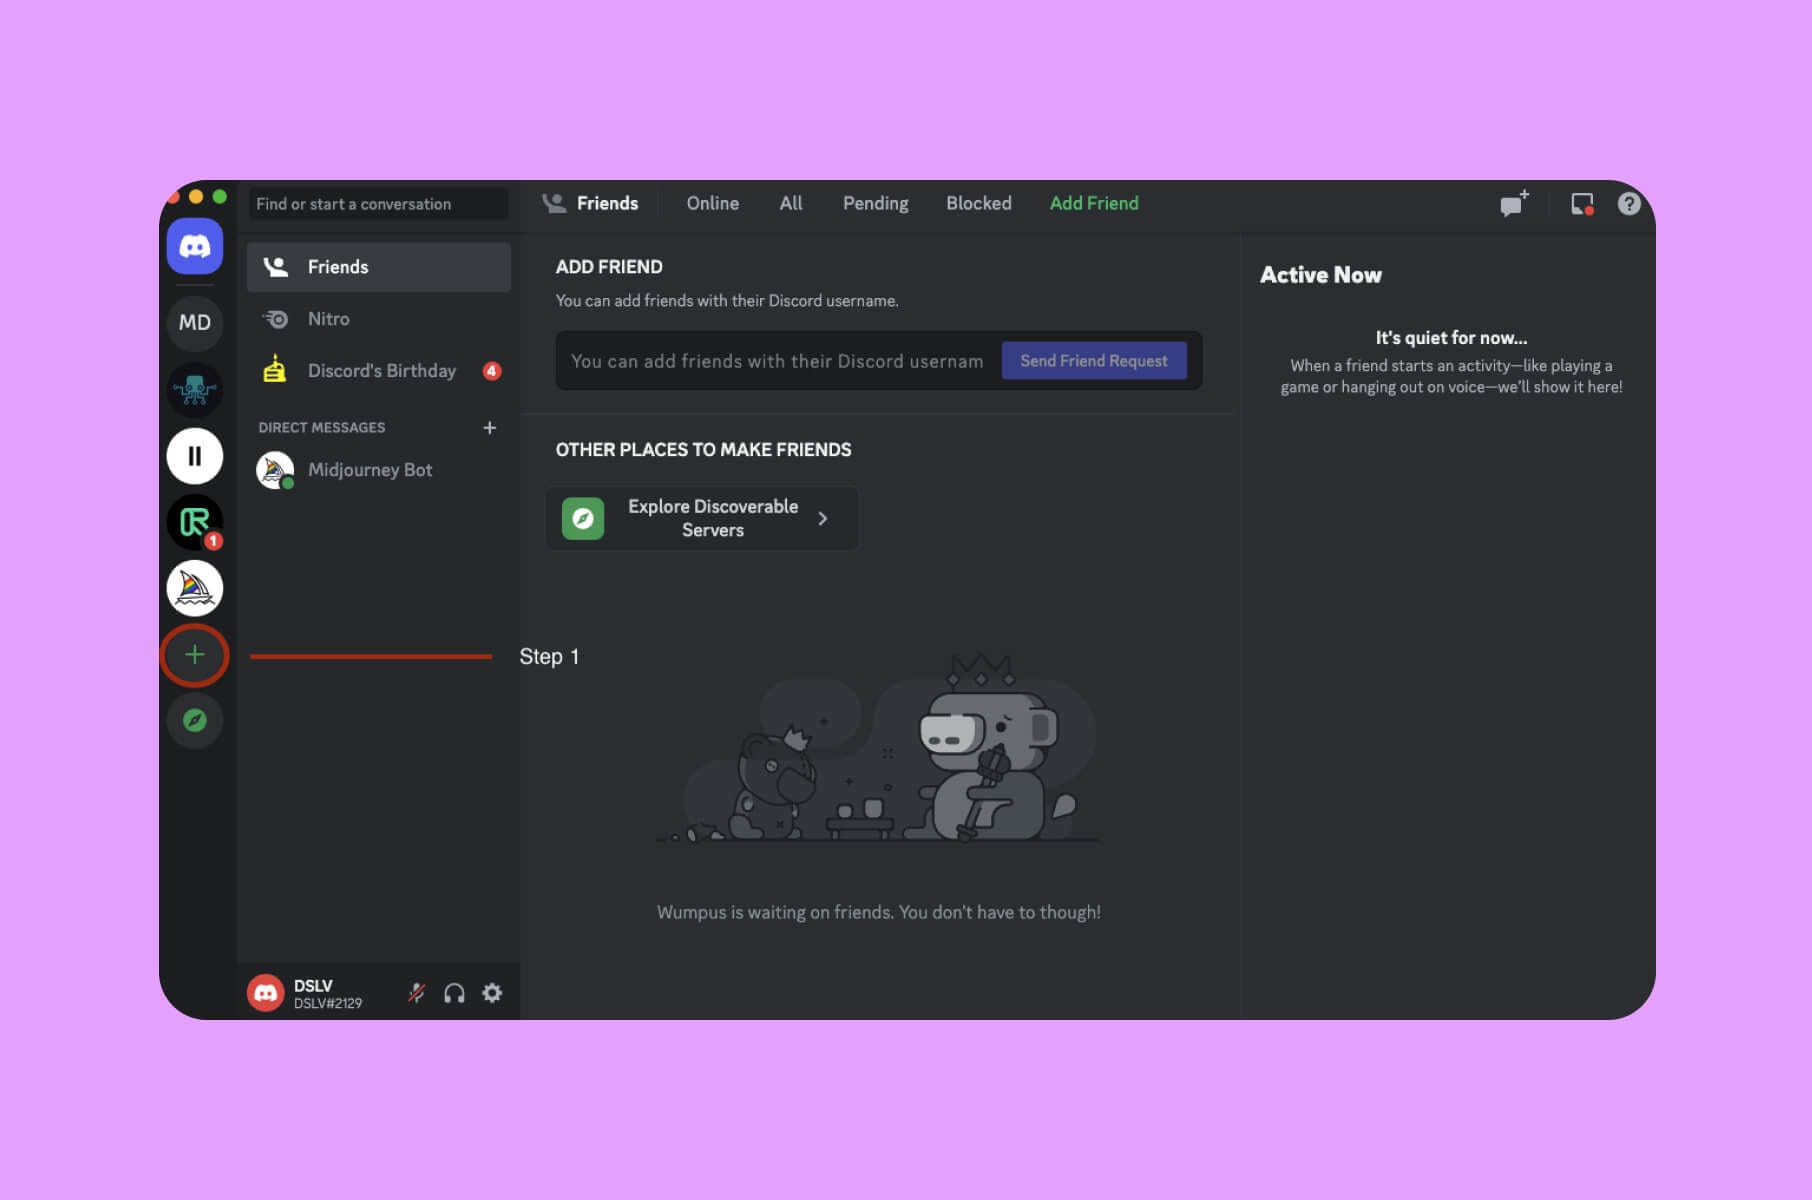The width and height of the screenshot is (1812, 1200).
Task: Select Friends in the sidebar
Action: 379,267
